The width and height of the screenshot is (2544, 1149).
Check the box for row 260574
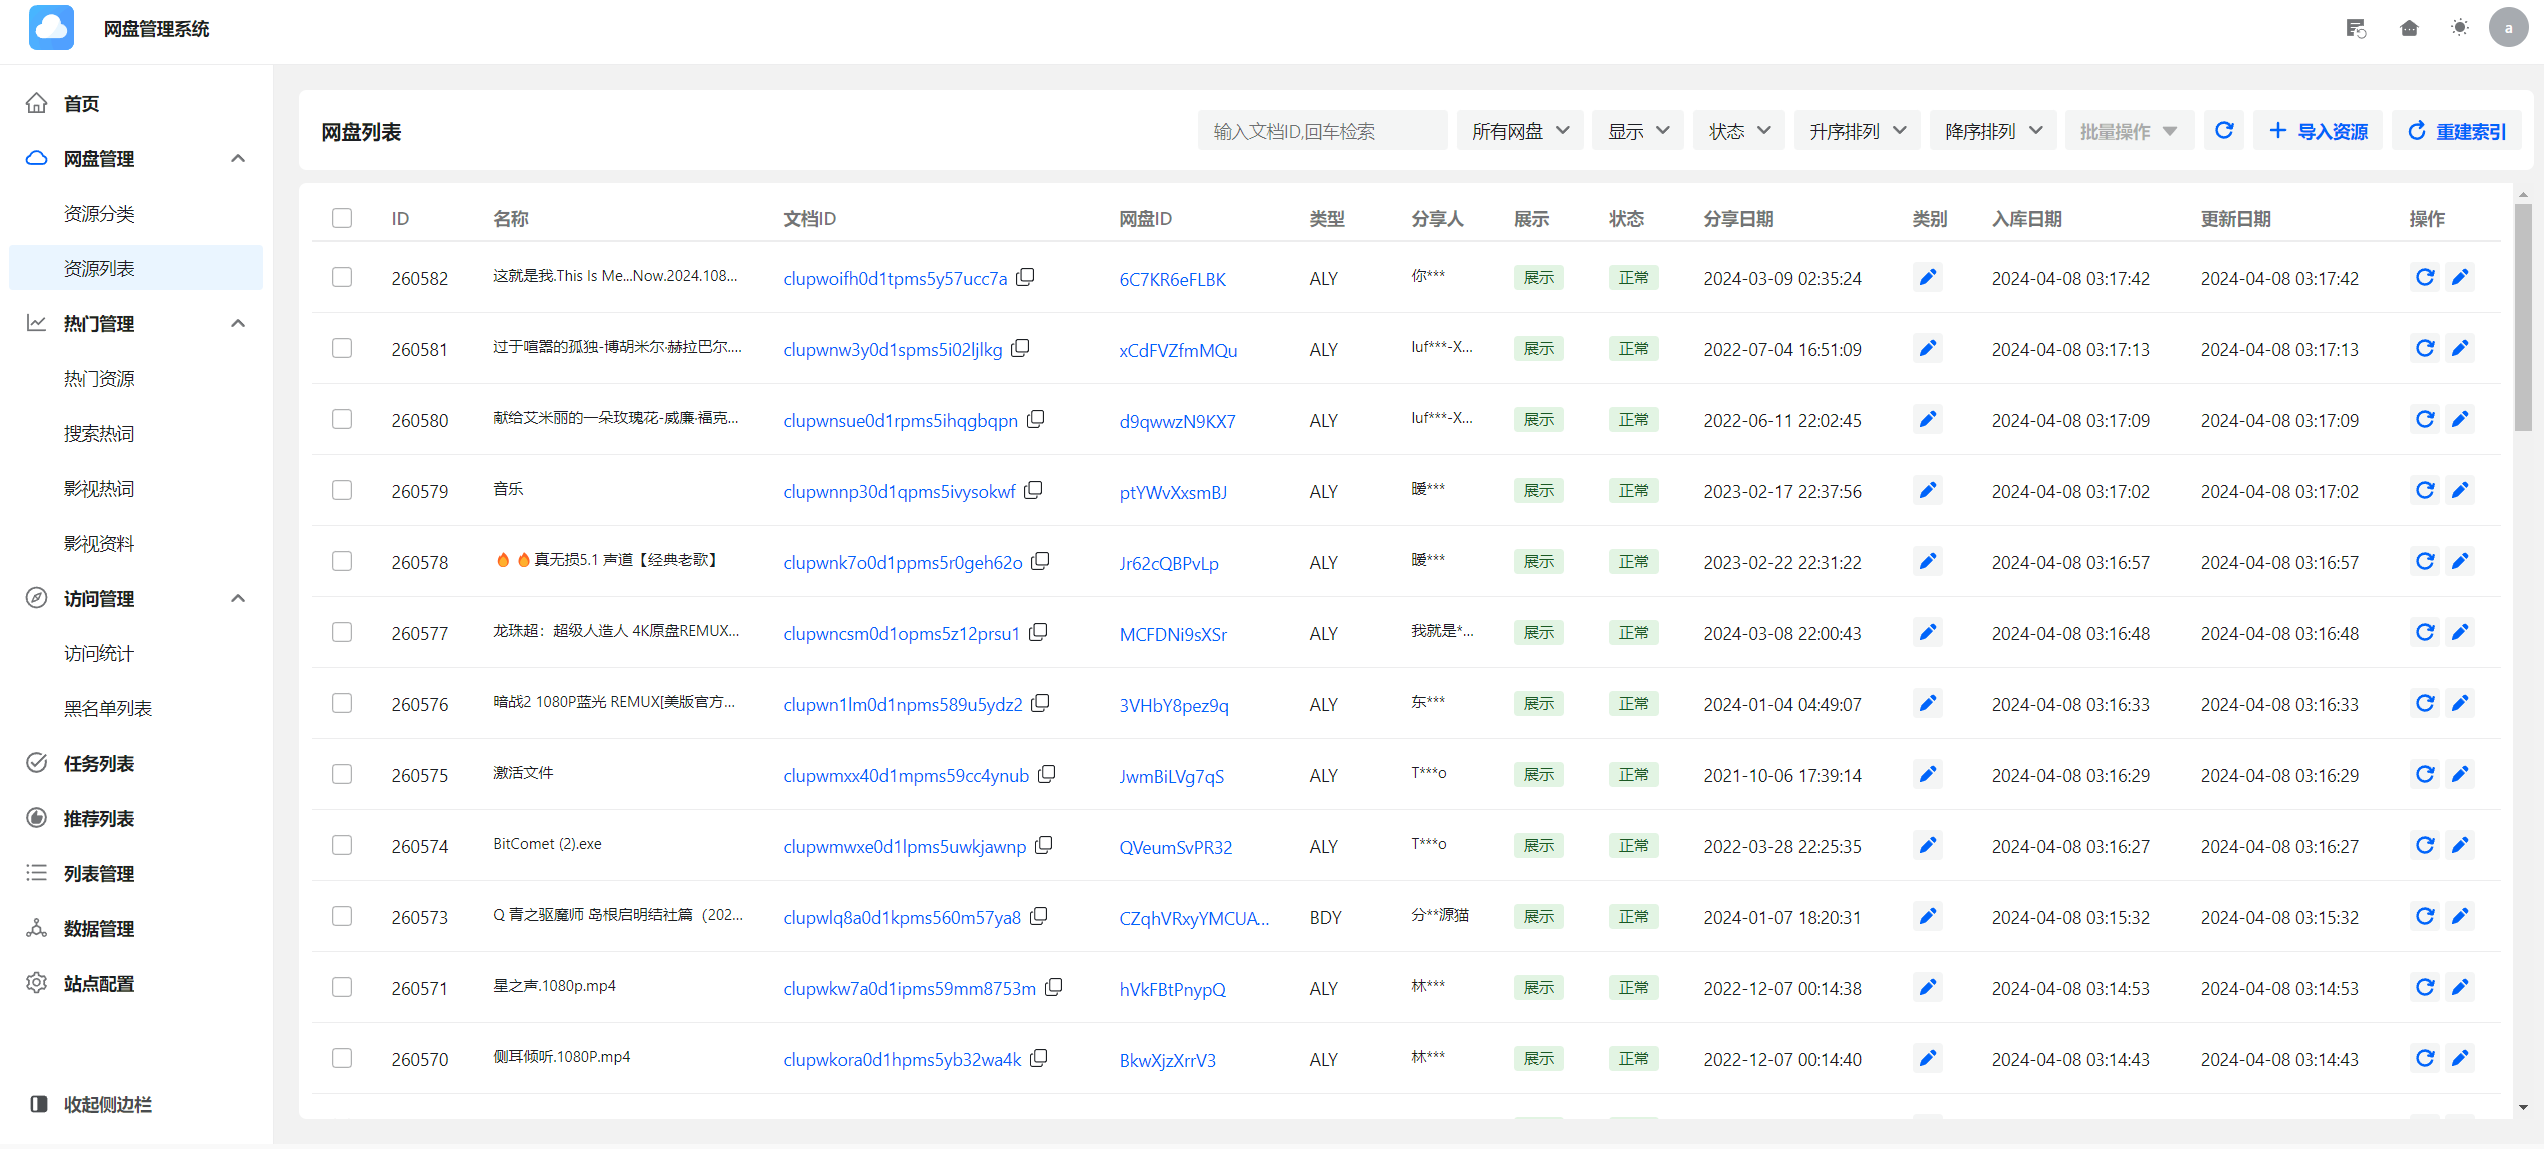pos(342,845)
